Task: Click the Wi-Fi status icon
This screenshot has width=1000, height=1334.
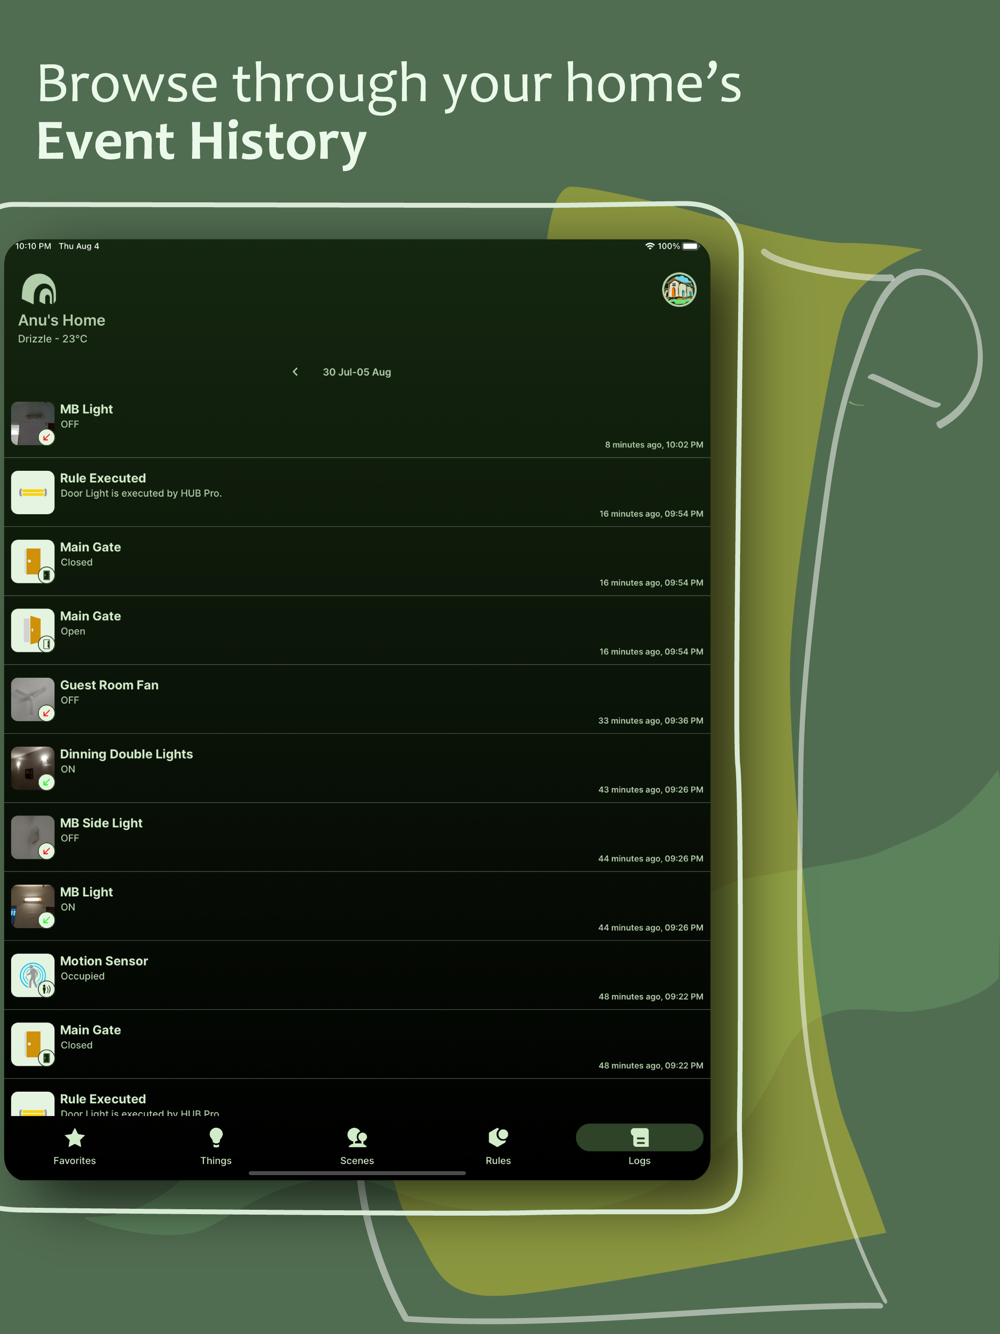Action: [x=649, y=246]
